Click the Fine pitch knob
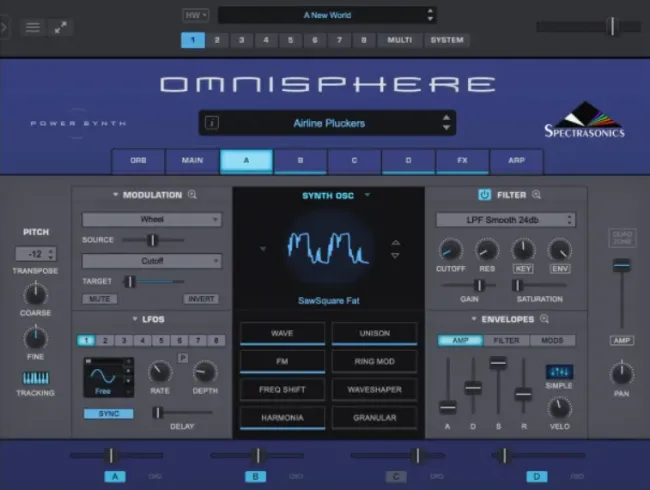The image size is (650, 490). pos(36,337)
